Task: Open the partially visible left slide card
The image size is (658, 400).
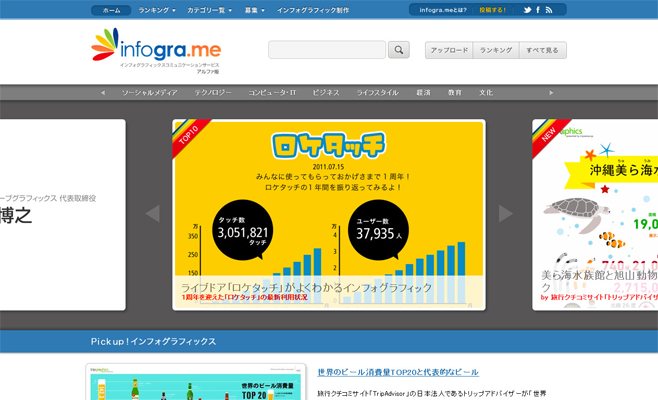Action: 63,215
